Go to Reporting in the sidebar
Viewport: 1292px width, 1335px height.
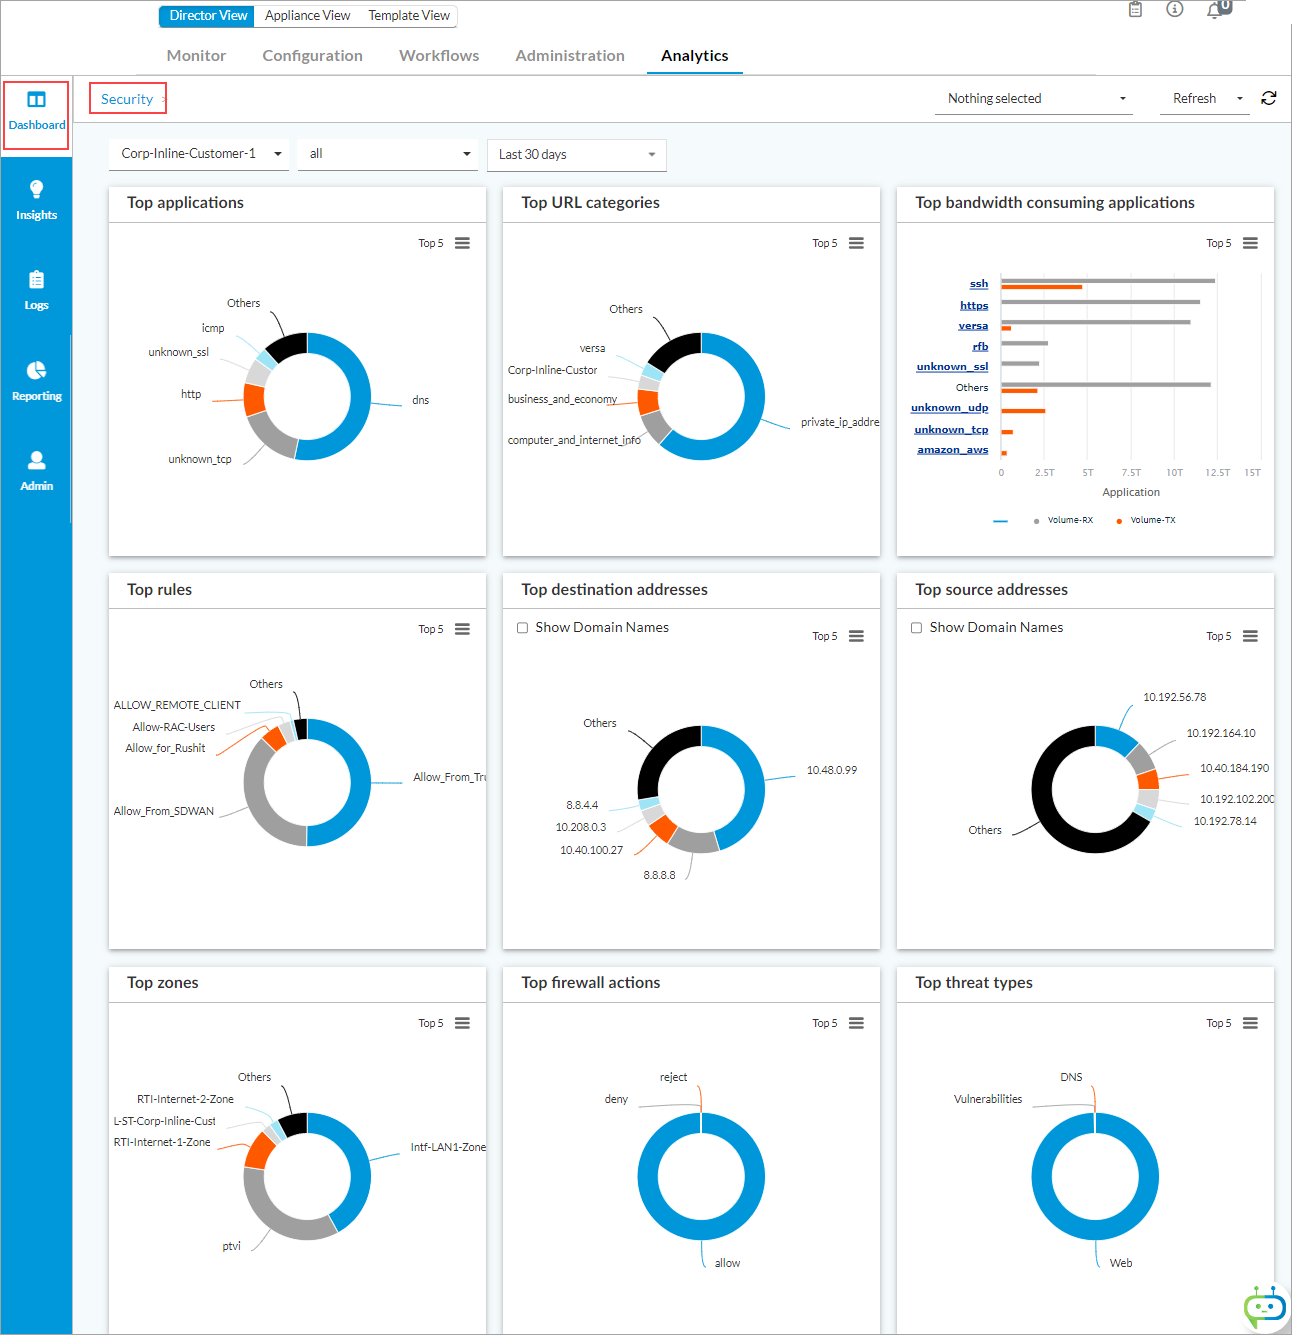coord(36,381)
